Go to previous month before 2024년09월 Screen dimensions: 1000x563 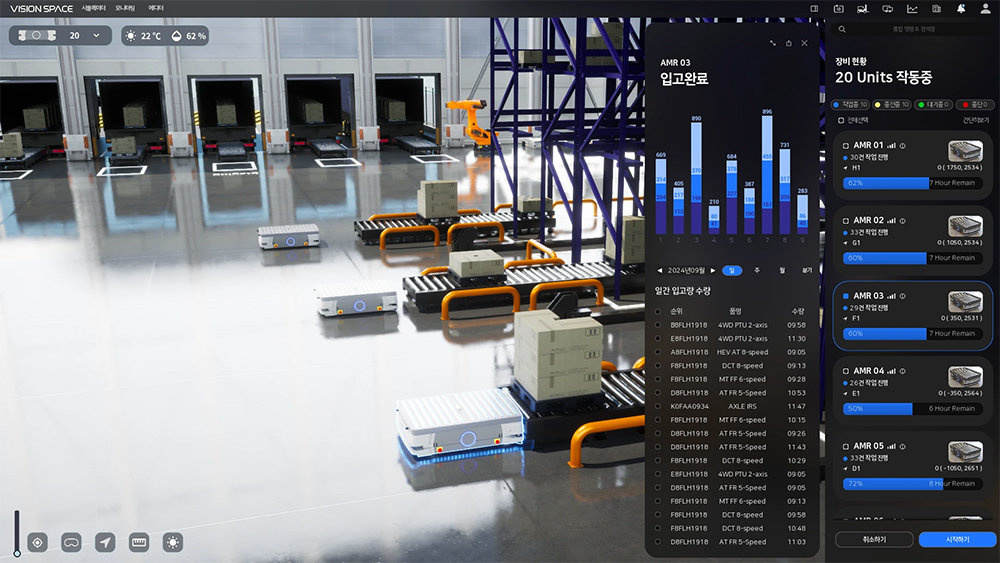[659, 270]
